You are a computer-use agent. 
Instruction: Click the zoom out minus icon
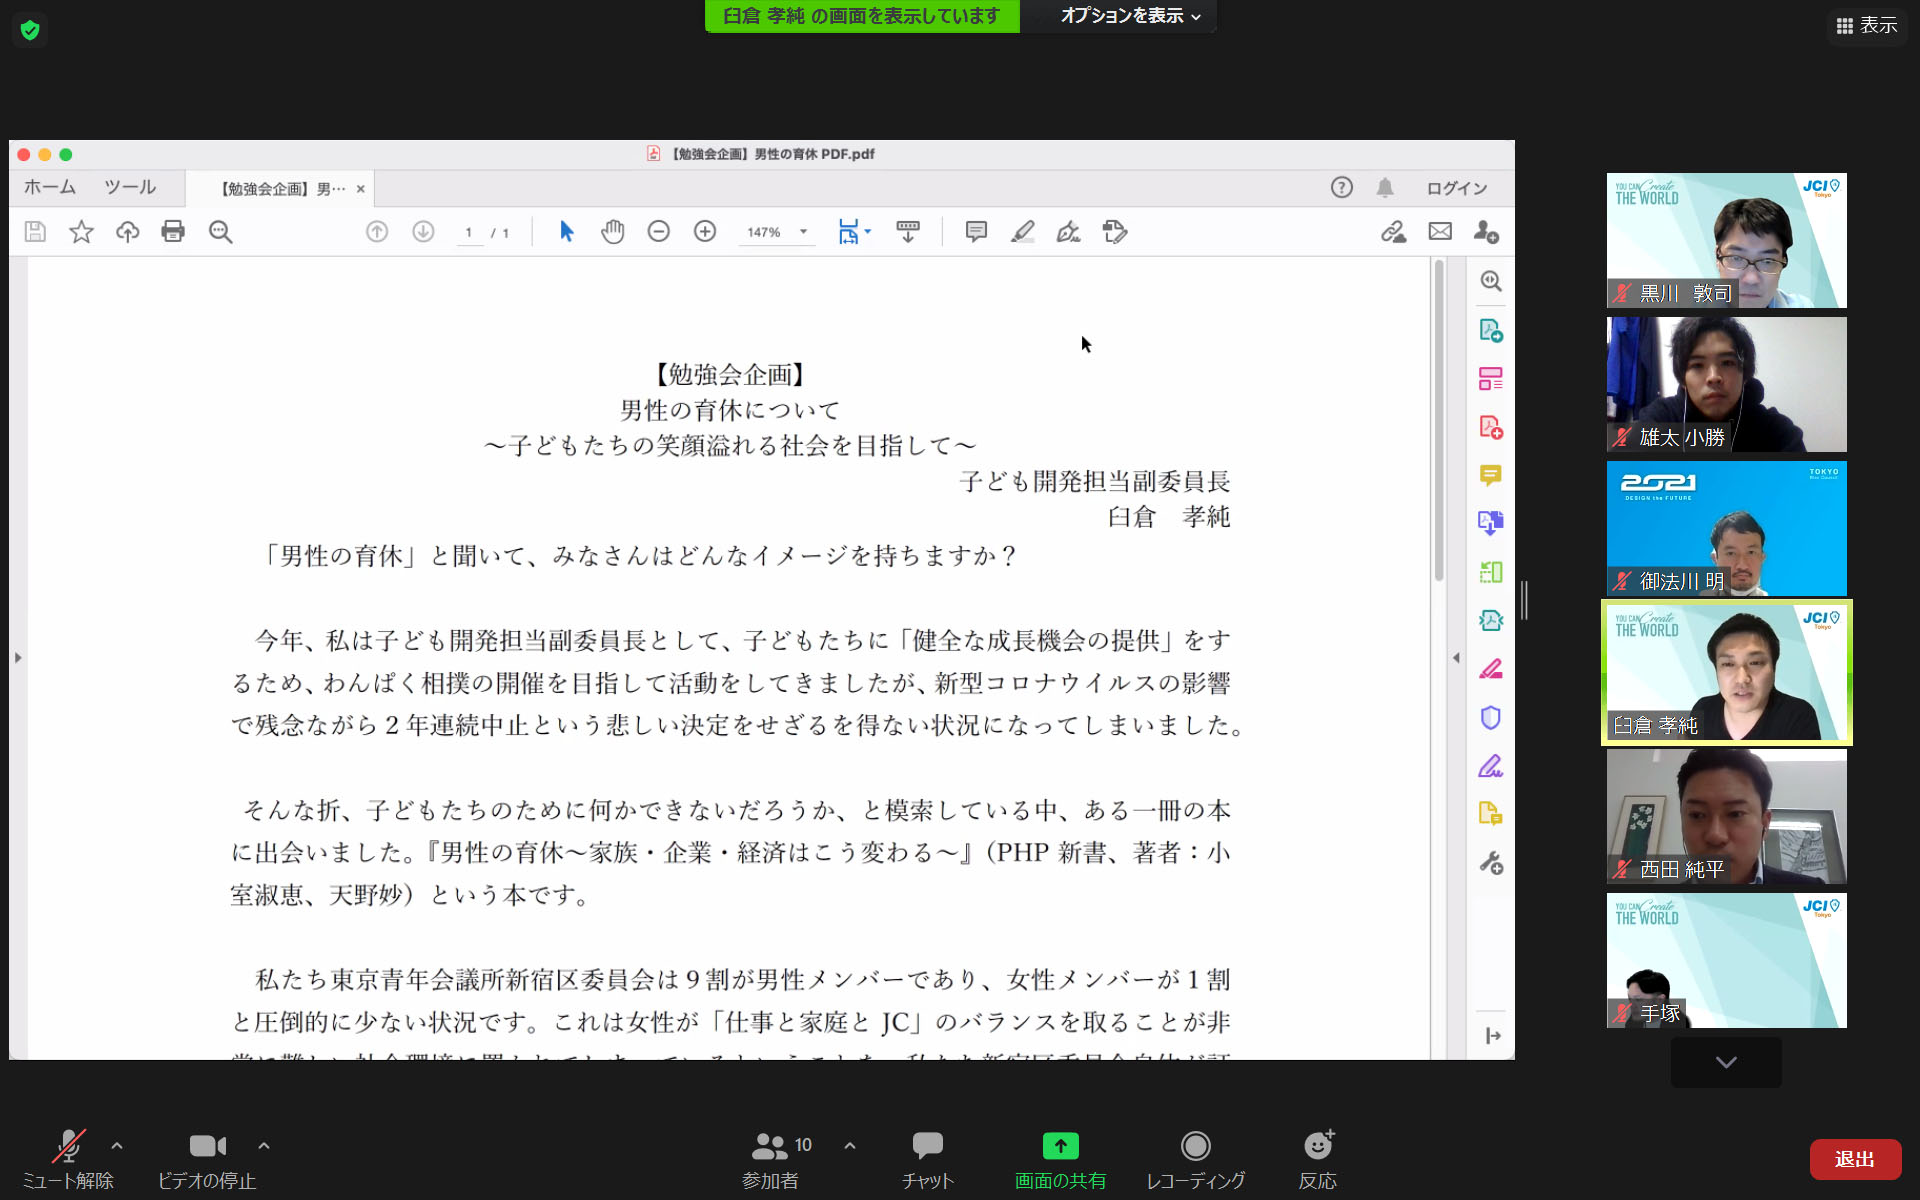click(658, 232)
